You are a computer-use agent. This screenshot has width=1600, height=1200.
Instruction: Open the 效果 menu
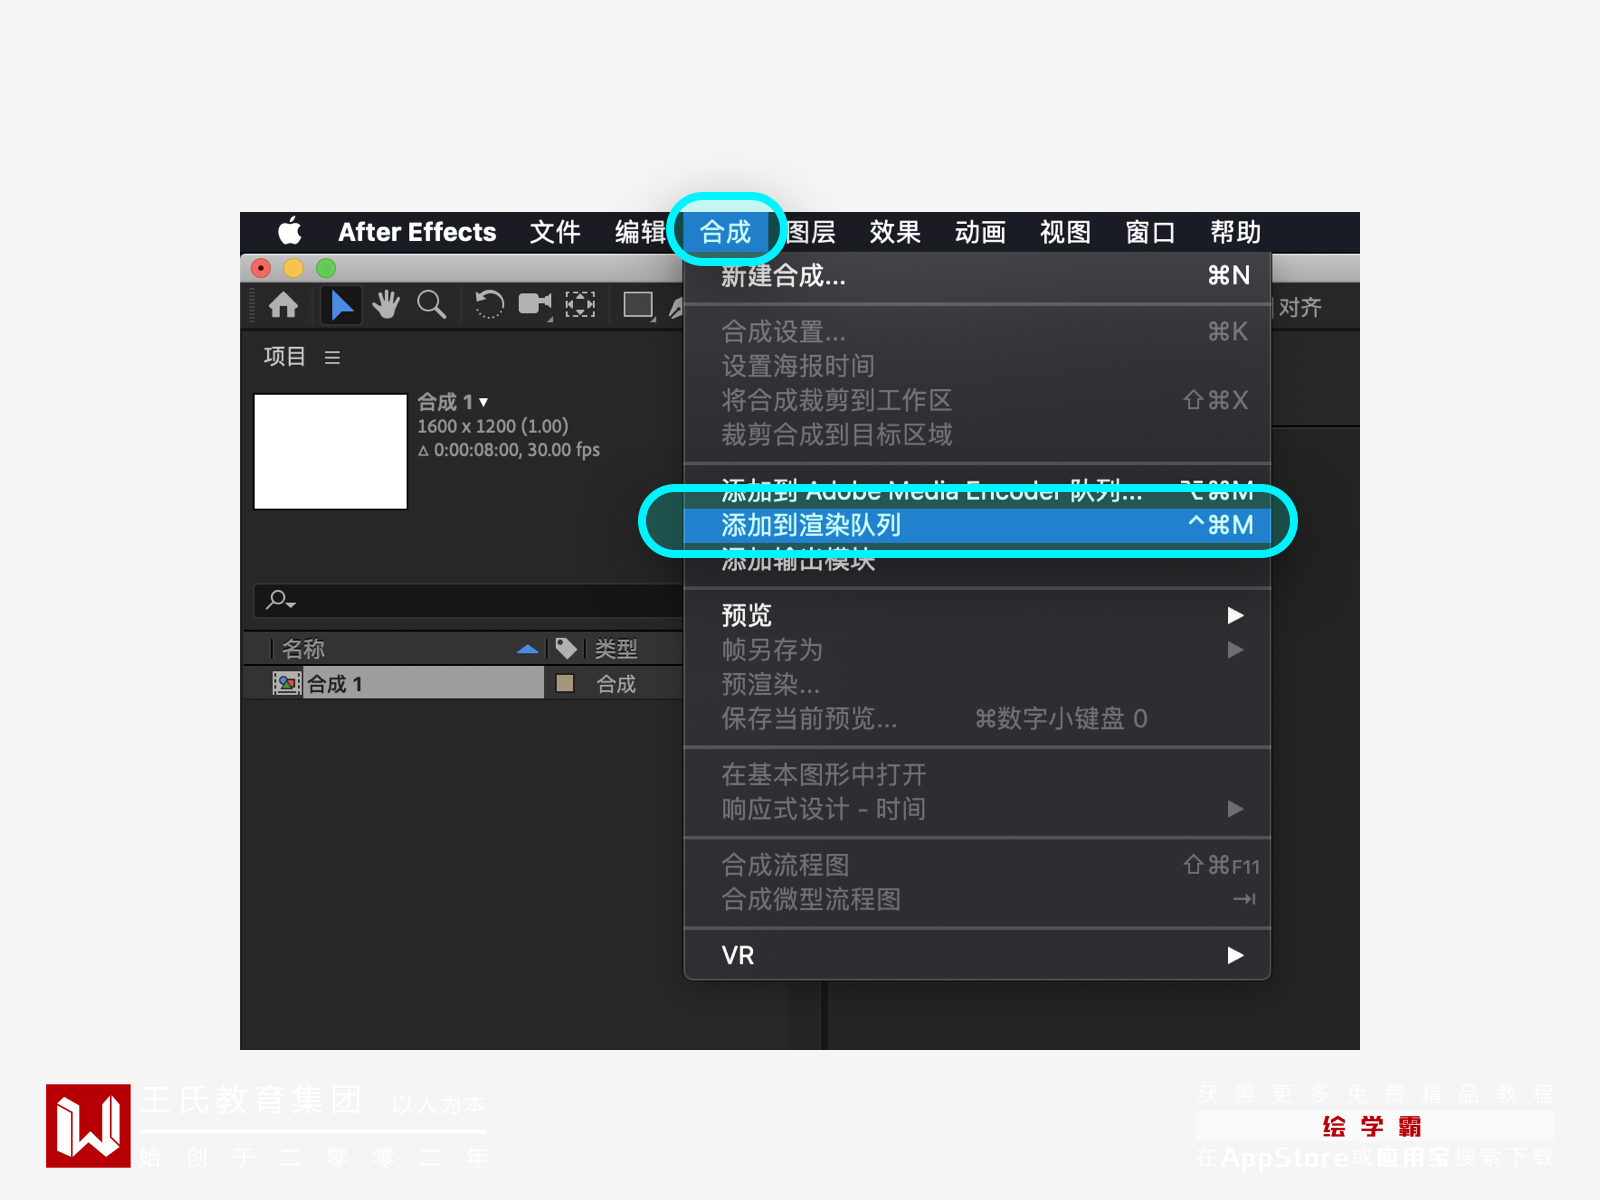pos(895,232)
